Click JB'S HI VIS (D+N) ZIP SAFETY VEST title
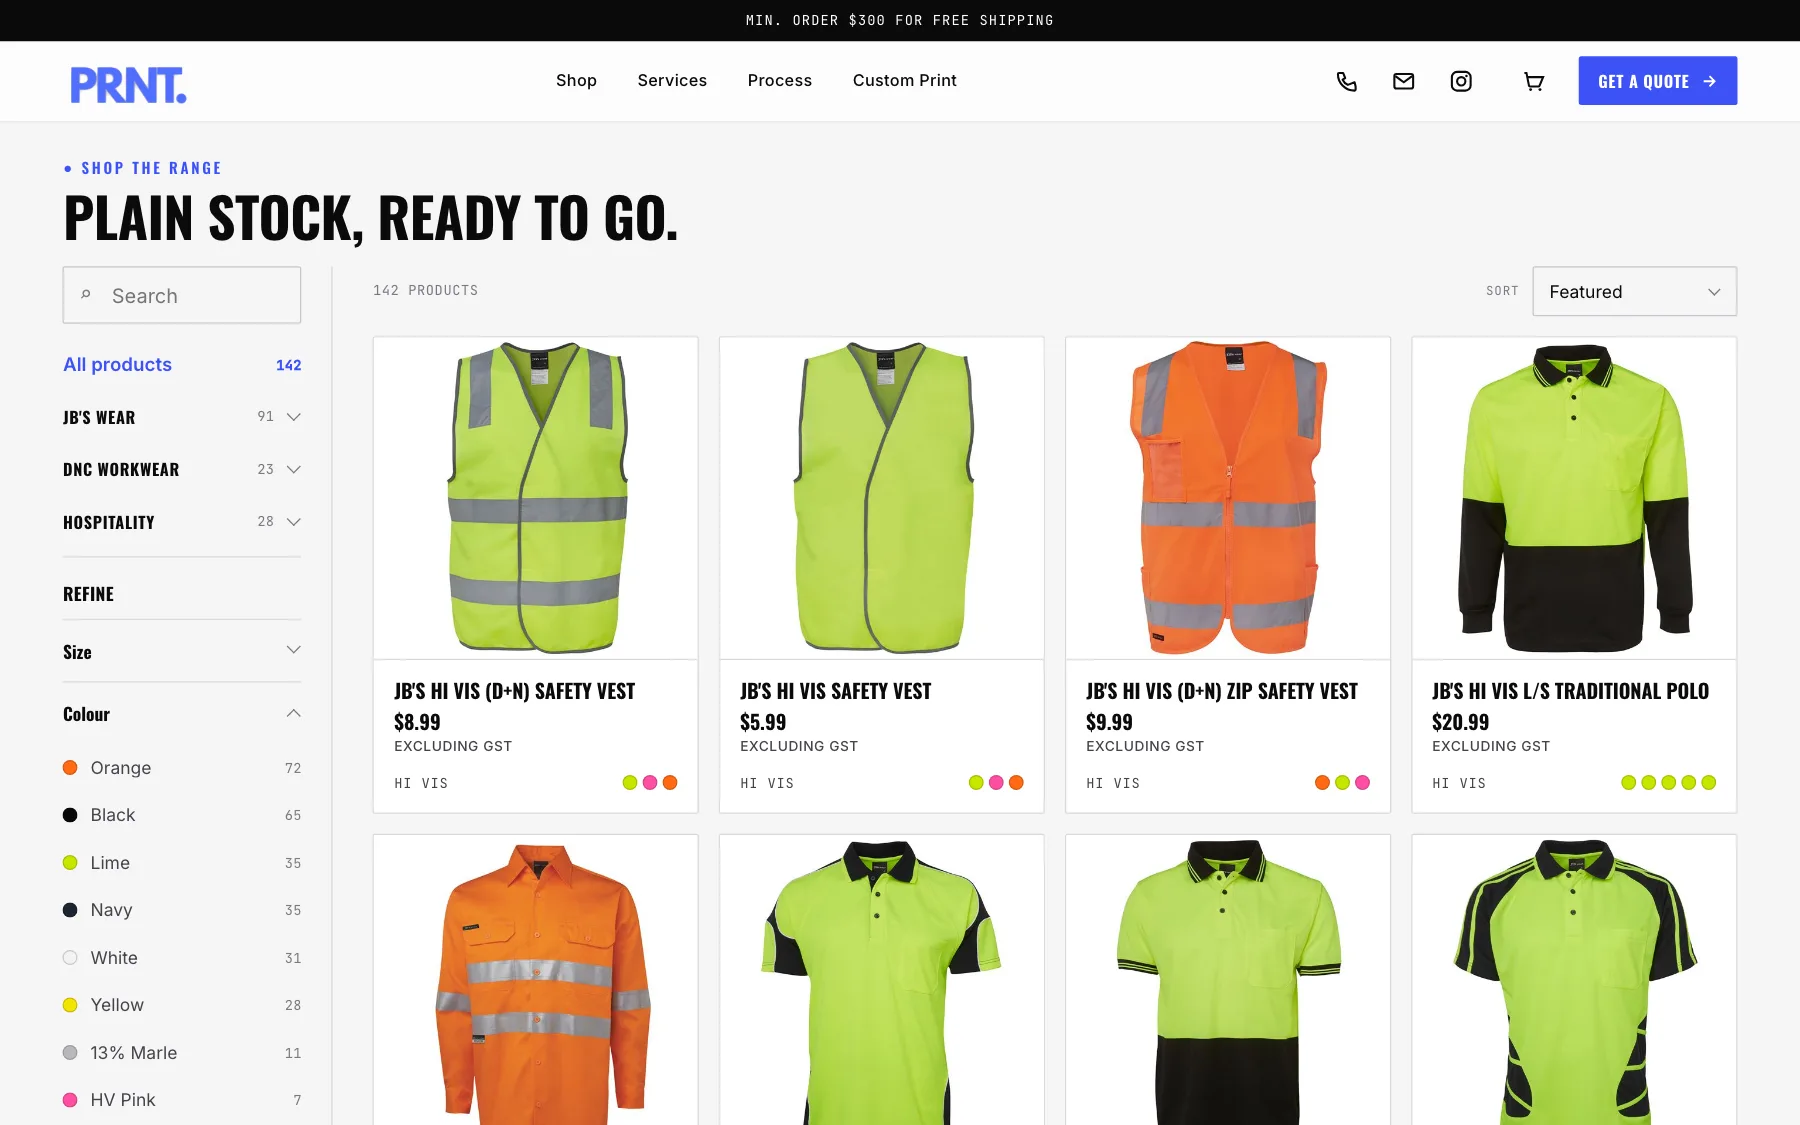Screen dimensions: 1800x1125 1221,691
